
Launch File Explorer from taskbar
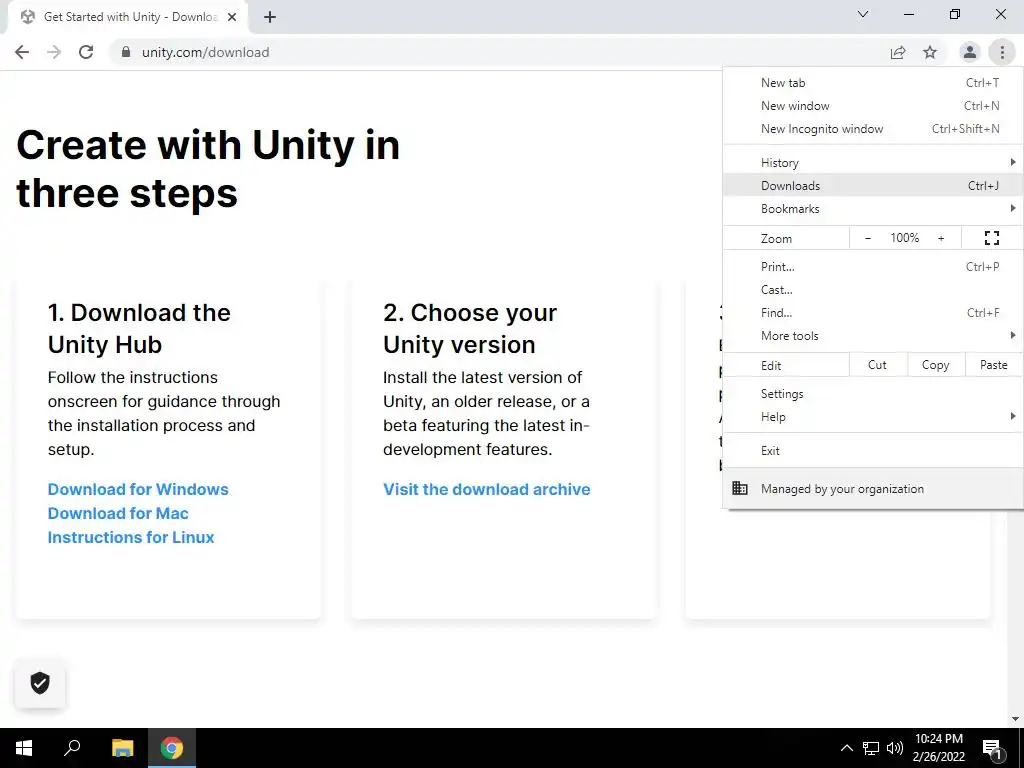click(x=122, y=748)
